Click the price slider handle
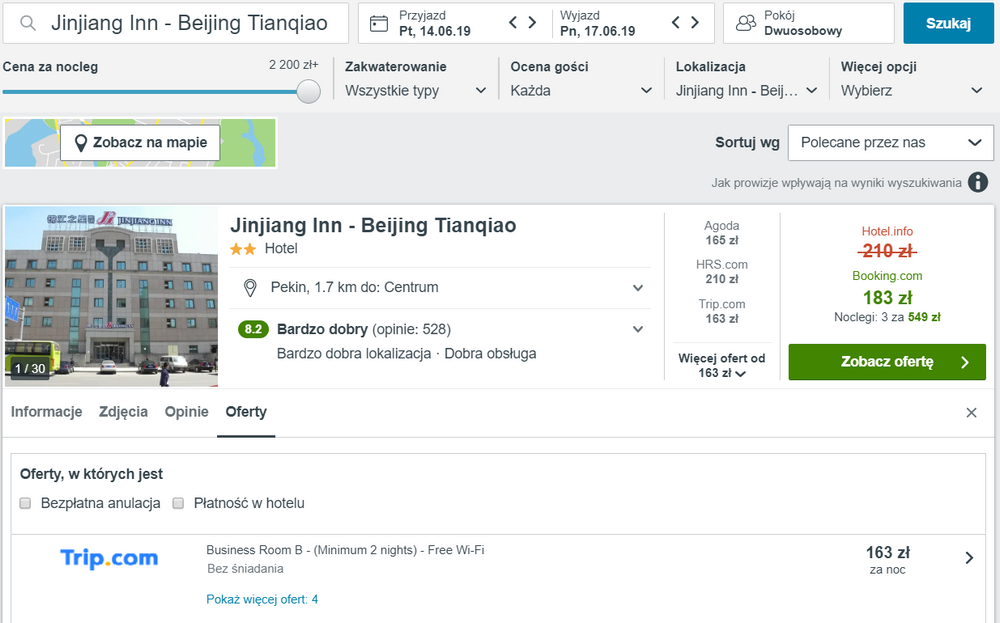Screen dimensions: 1000x623 [x=309, y=91]
